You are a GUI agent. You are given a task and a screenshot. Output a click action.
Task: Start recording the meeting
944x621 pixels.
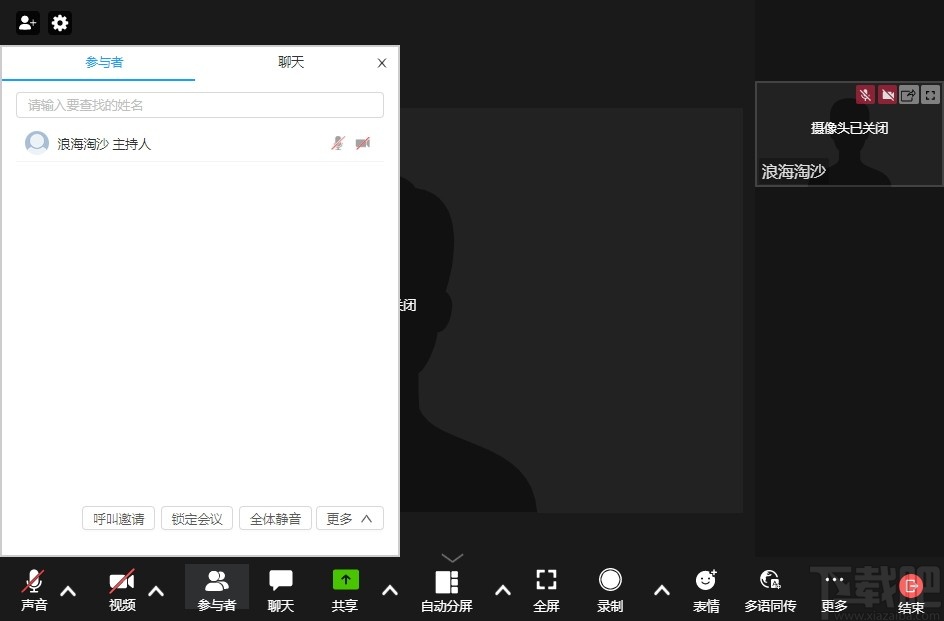coord(610,590)
